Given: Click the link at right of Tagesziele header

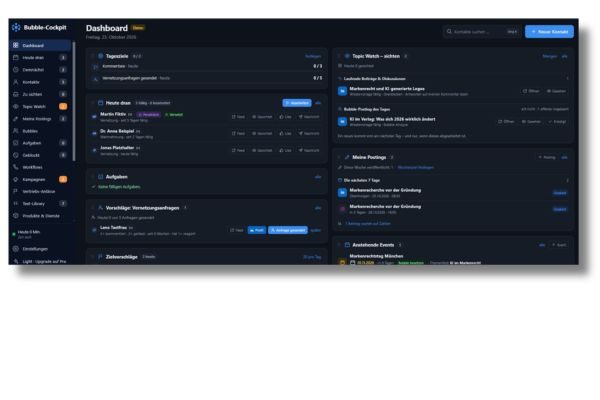Looking at the screenshot, I should [x=313, y=56].
